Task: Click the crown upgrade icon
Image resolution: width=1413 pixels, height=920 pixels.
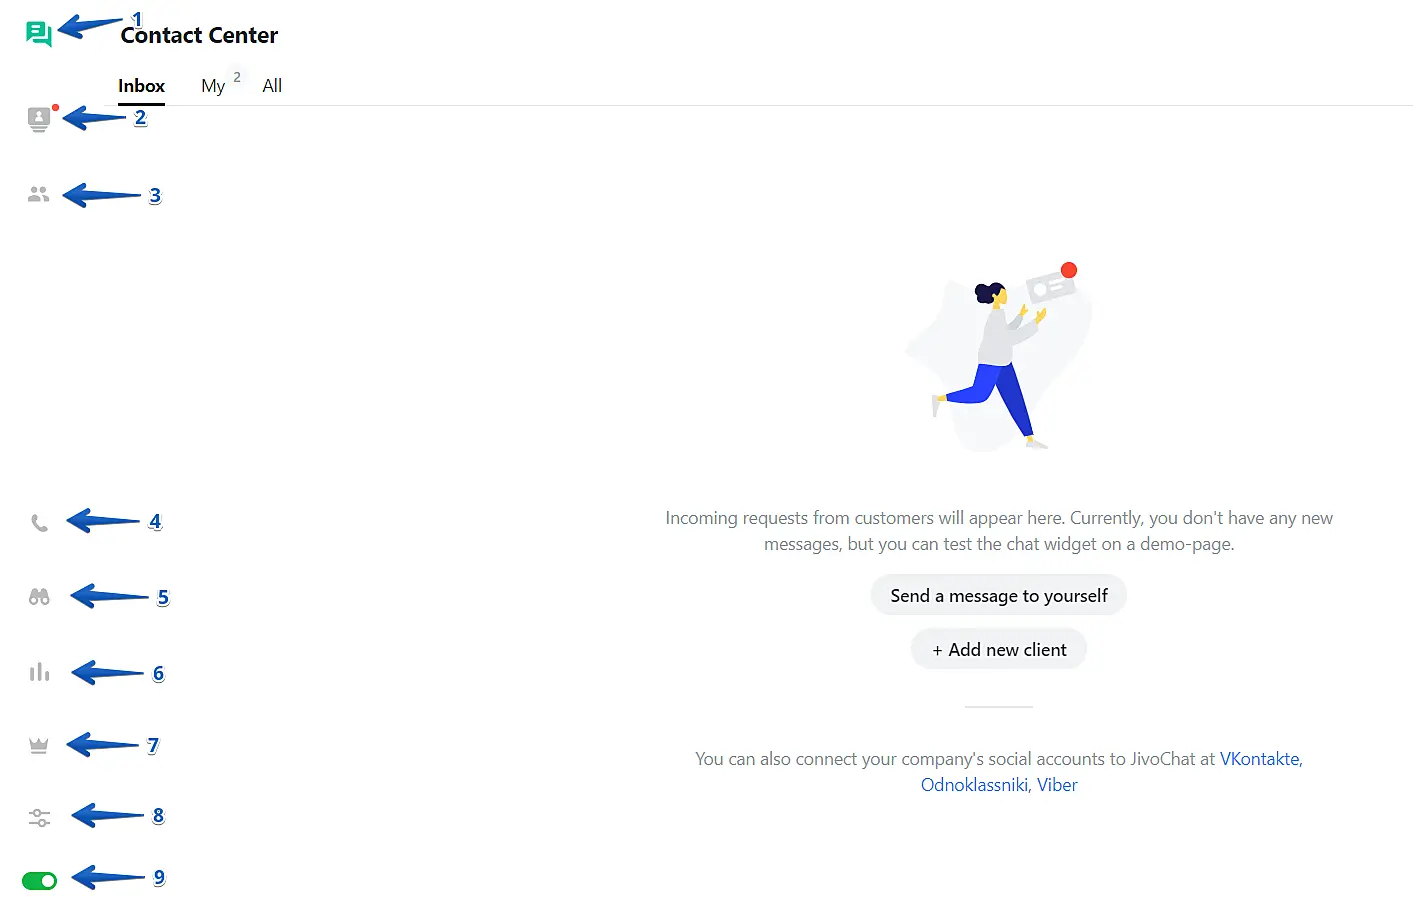Action: pos(39,746)
